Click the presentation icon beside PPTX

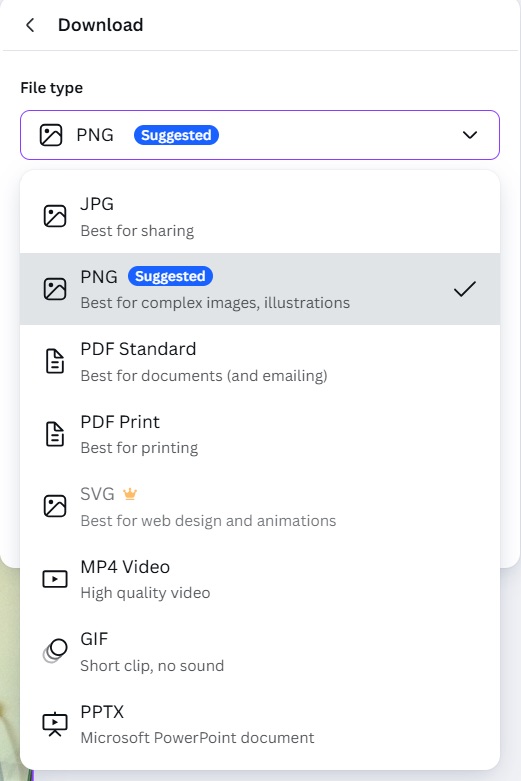tap(55, 724)
